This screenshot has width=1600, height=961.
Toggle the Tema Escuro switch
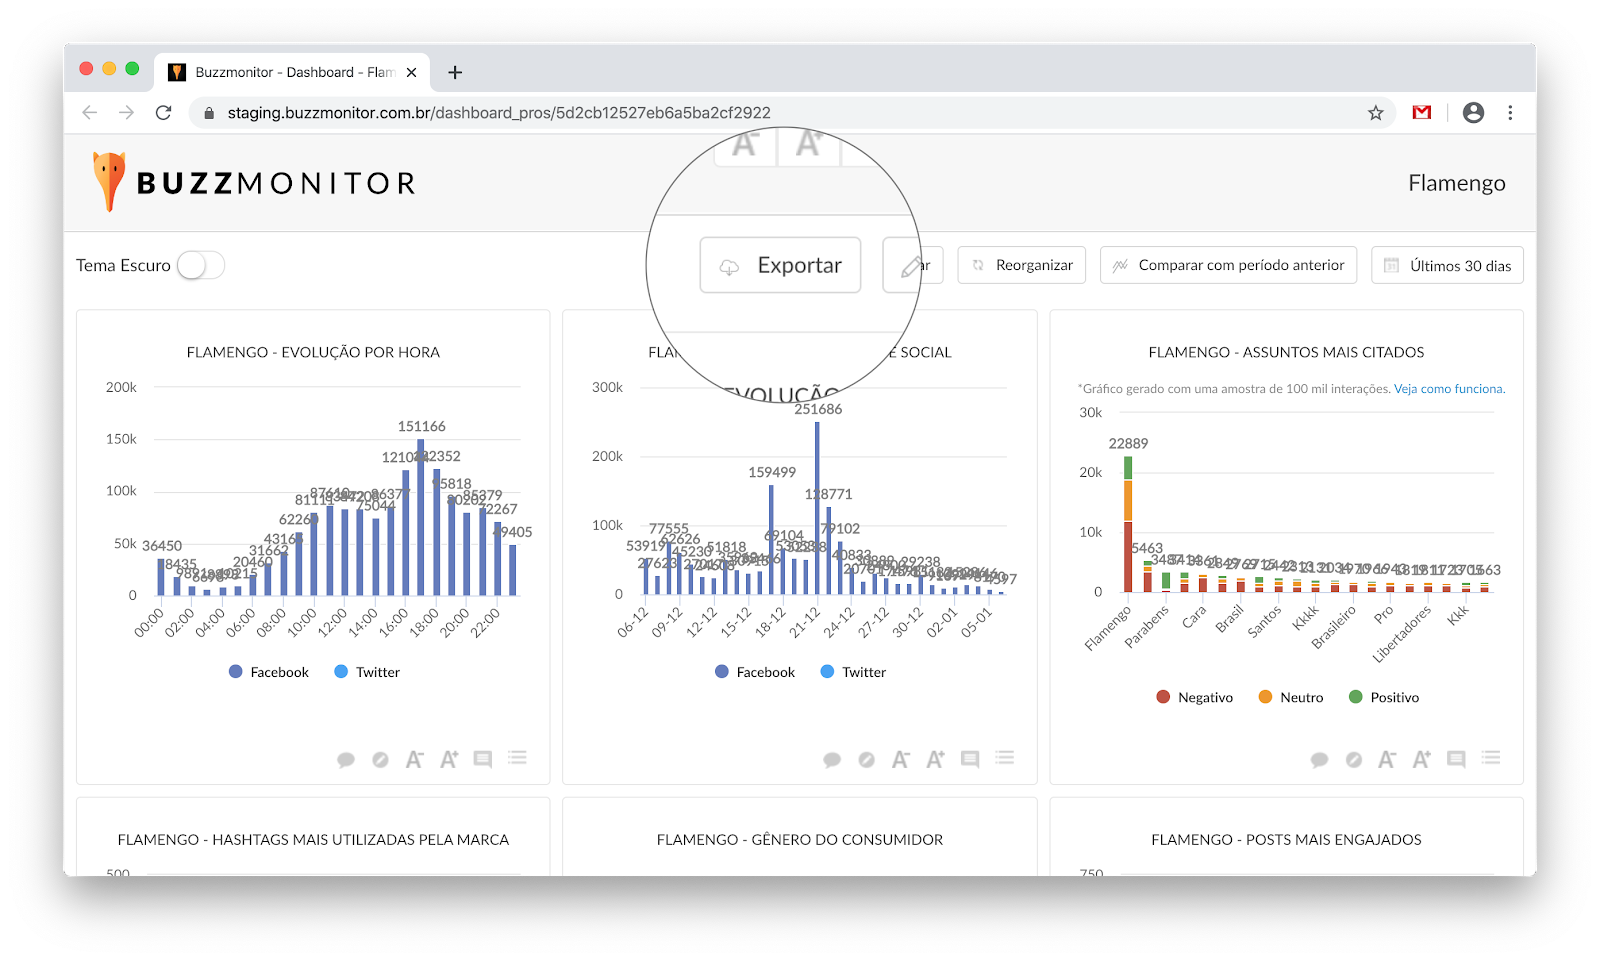[x=200, y=265]
